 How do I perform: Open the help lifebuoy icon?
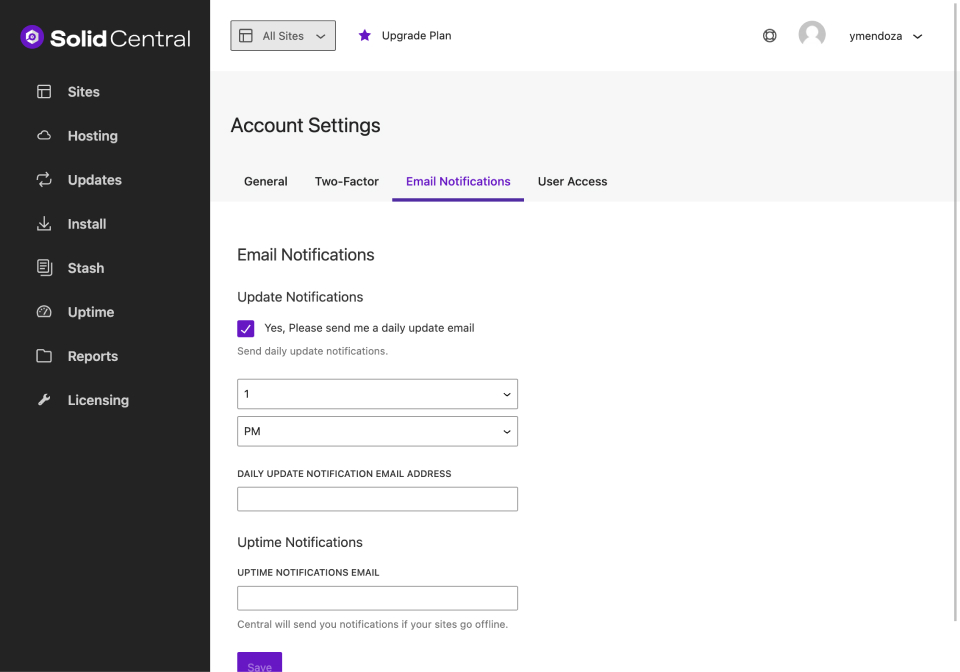[x=770, y=36]
